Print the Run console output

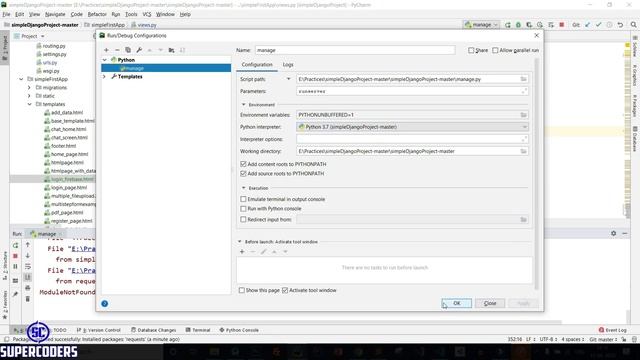pyautogui.click(x=28, y=288)
